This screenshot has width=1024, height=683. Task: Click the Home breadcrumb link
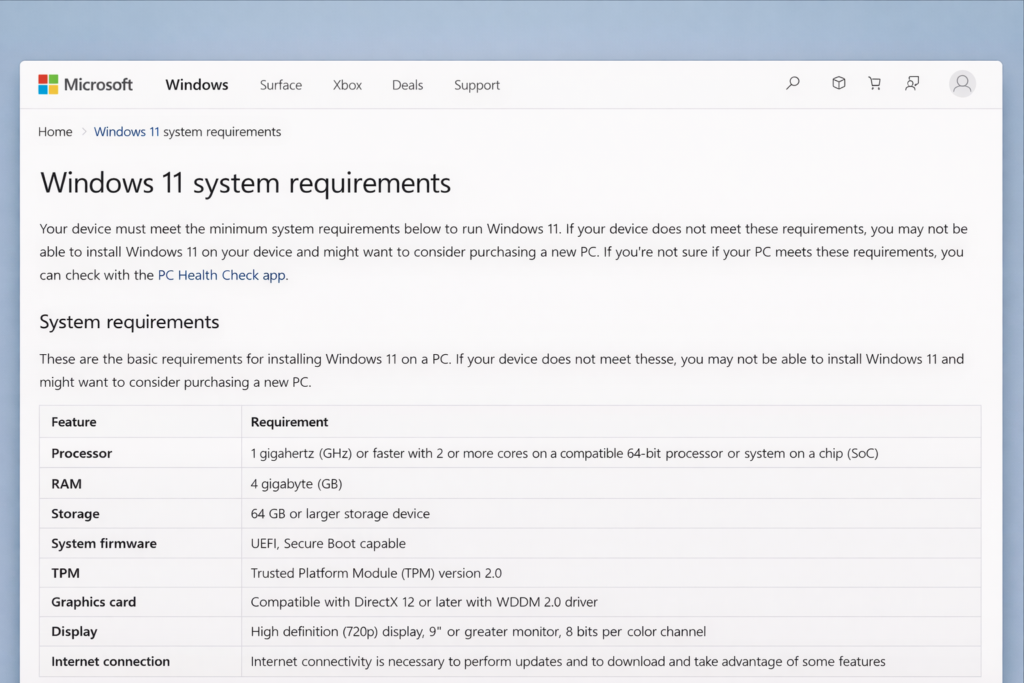coord(55,131)
